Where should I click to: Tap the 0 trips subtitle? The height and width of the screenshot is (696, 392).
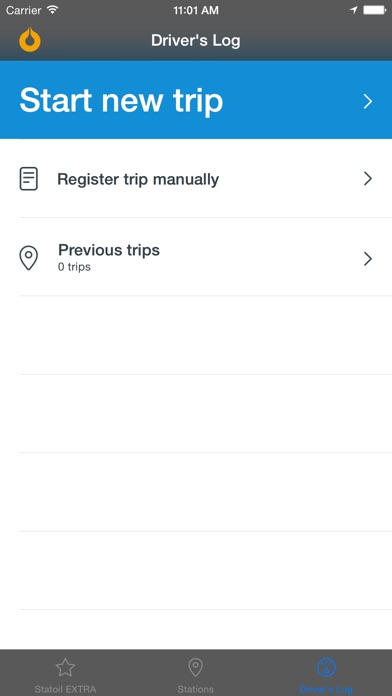coord(74,267)
